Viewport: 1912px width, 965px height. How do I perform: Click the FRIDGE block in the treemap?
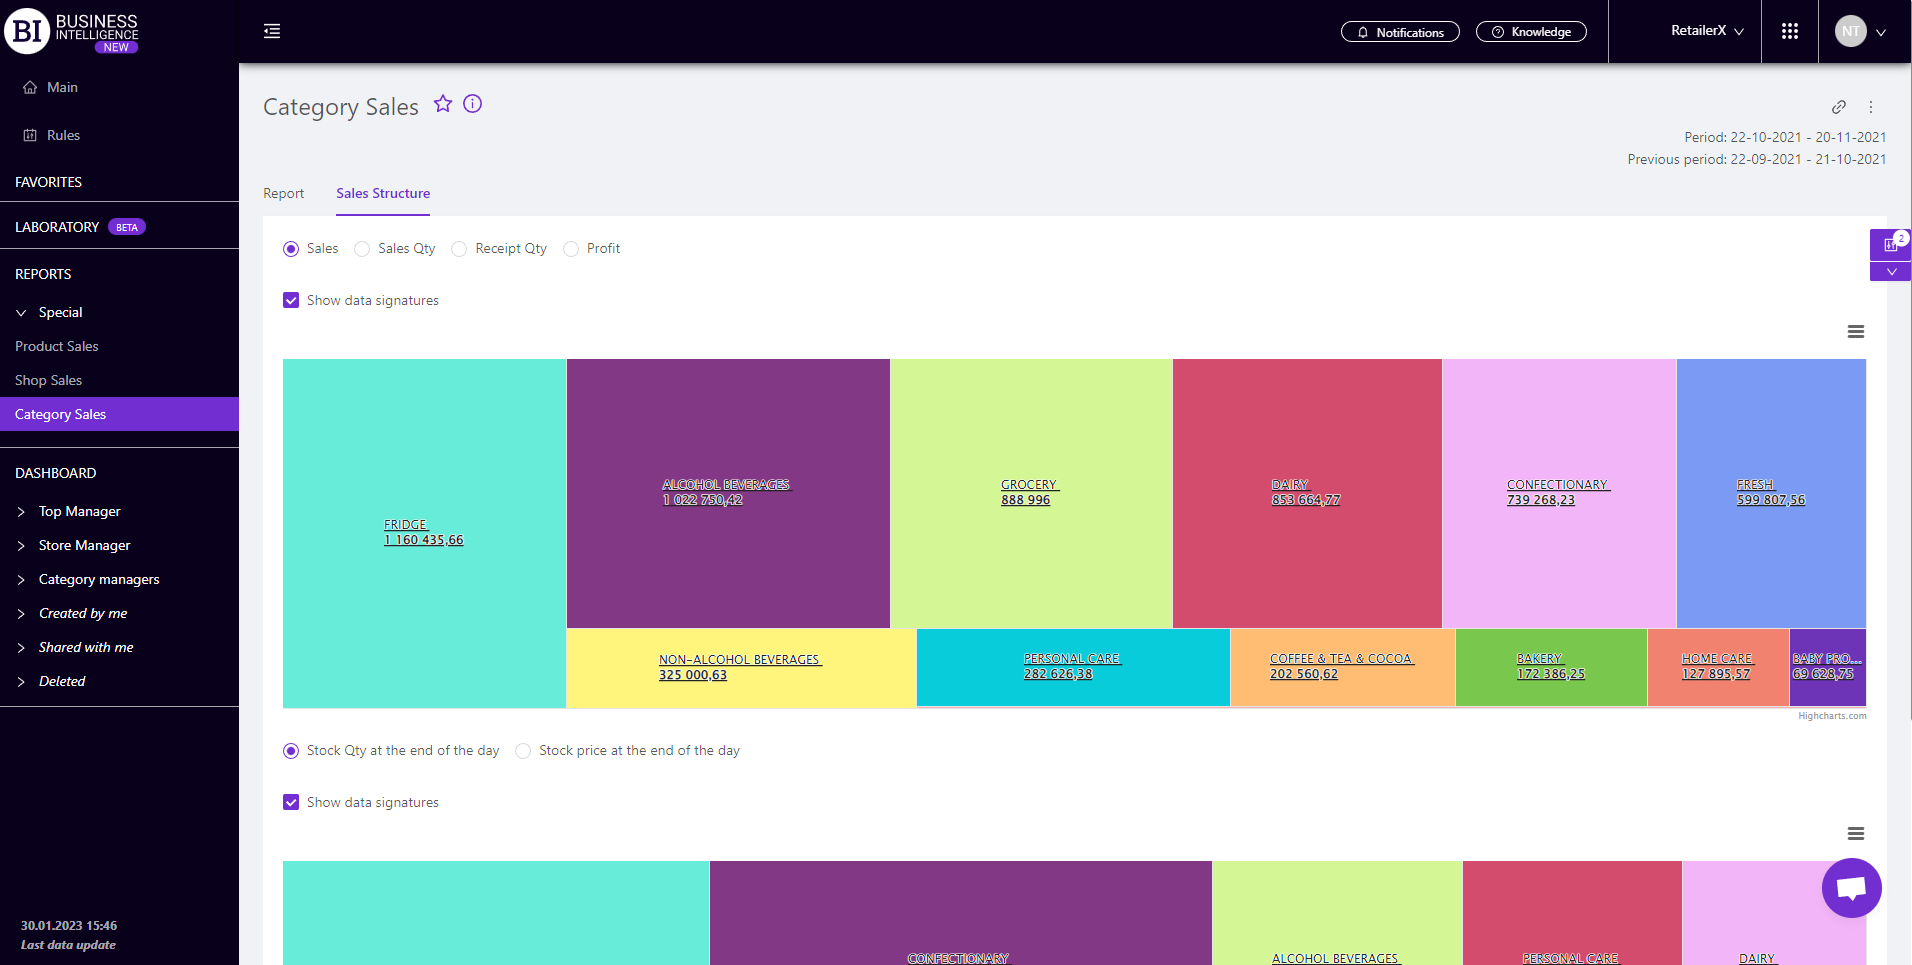coord(423,533)
